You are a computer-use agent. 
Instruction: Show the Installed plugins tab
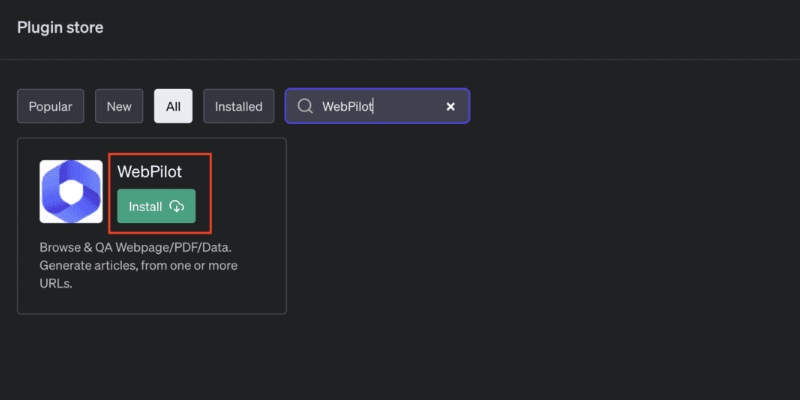[239, 106]
